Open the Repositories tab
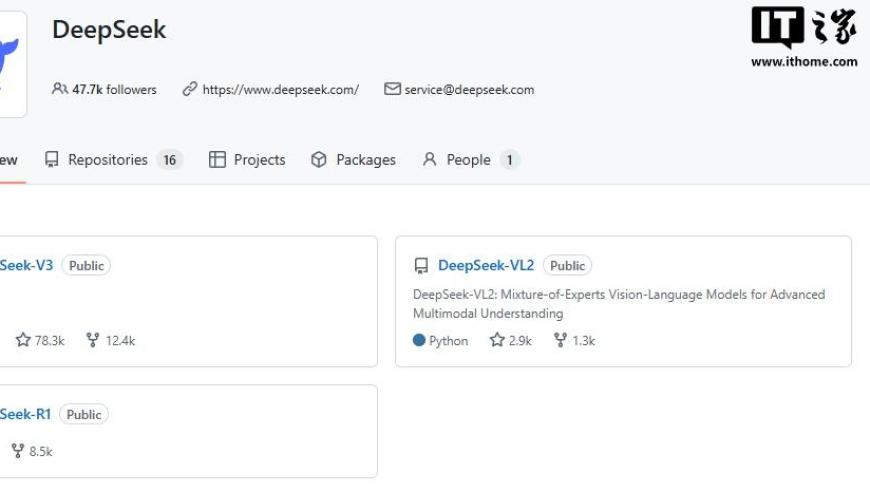Screen dimensions: 870x492 click(x=113, y=160)
